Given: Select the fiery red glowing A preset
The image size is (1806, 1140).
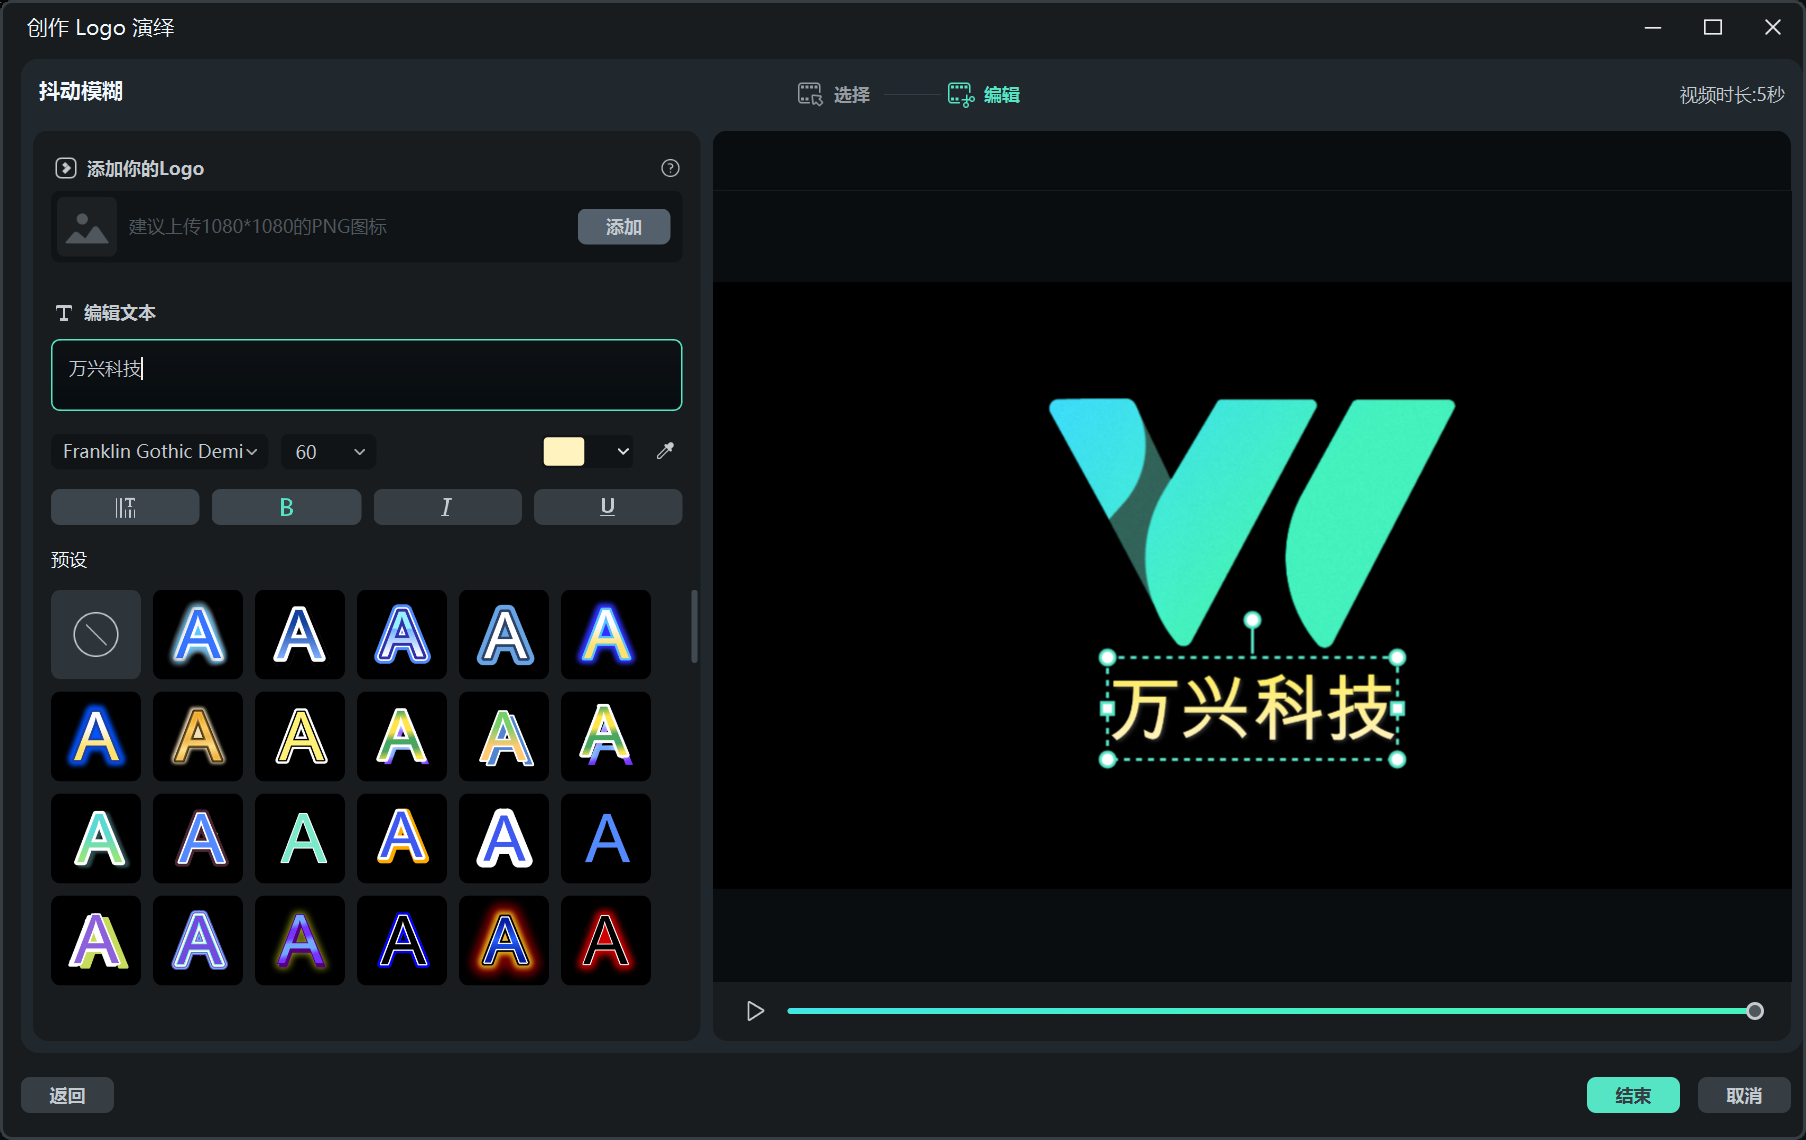Looking at the screenshot, I should click(503, 940).
